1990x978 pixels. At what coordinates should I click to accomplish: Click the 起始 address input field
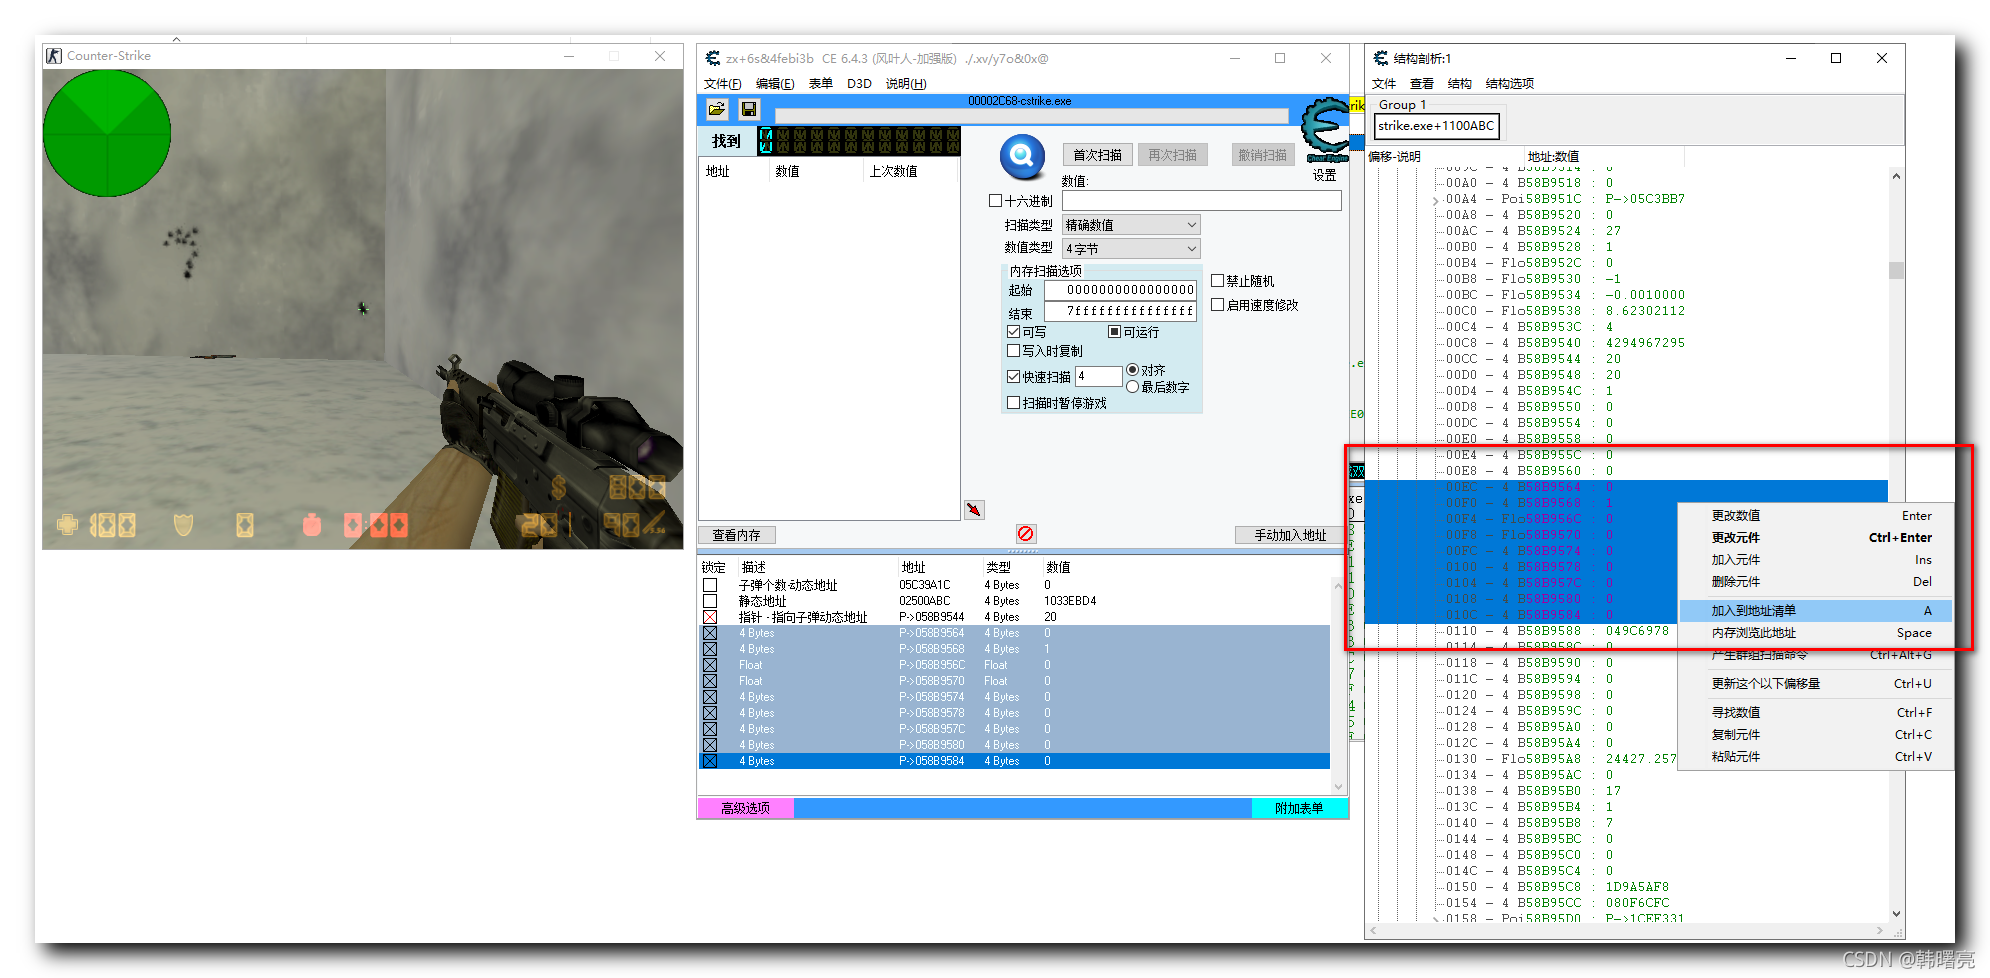click(1121, 290)
